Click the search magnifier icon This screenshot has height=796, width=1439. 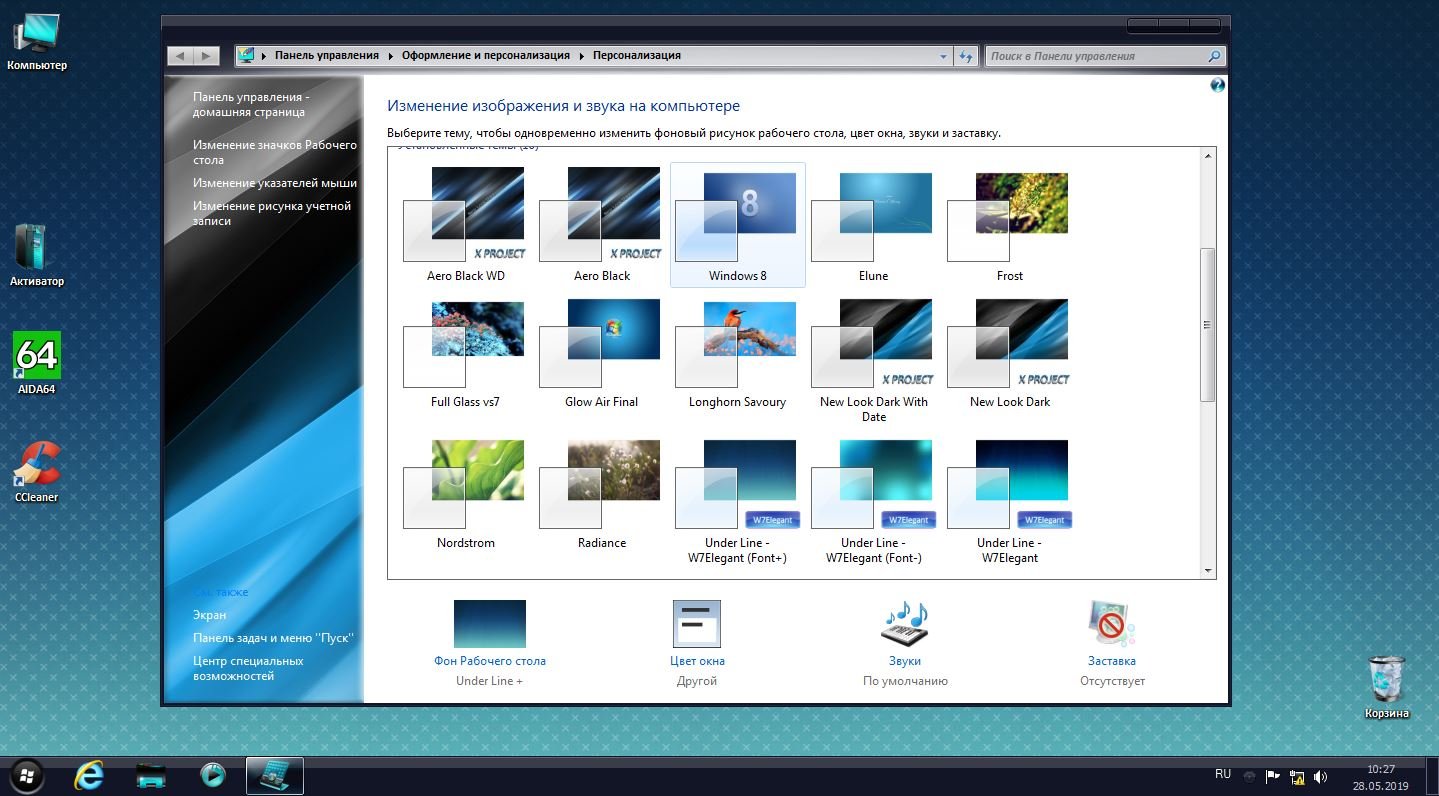(1213, 56)
